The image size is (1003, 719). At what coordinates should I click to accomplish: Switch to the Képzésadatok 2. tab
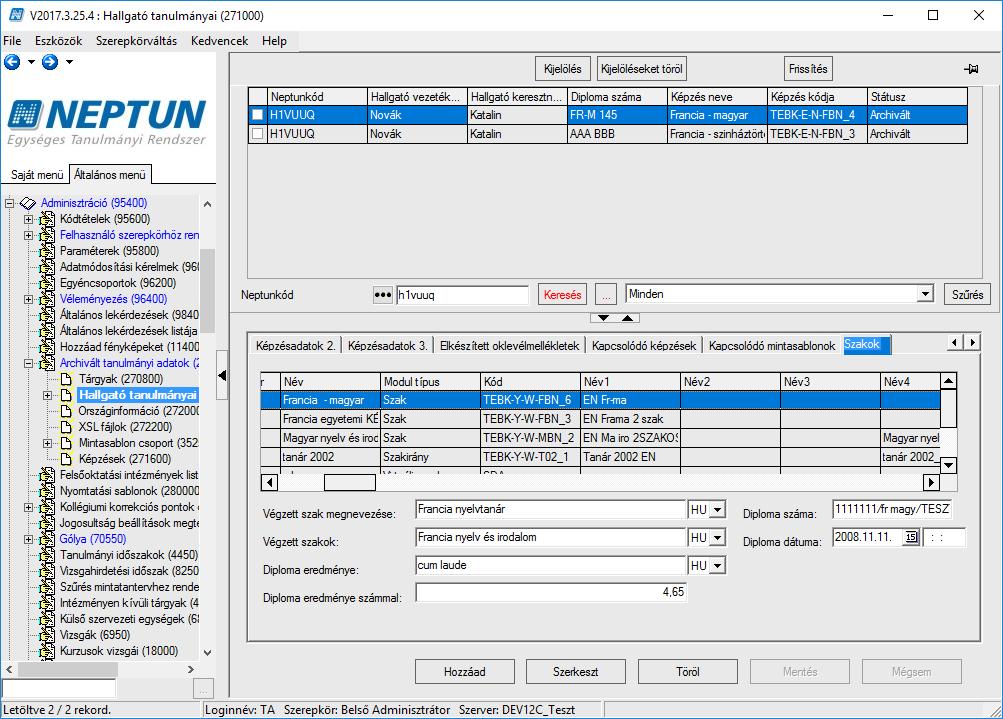point(296,346)
